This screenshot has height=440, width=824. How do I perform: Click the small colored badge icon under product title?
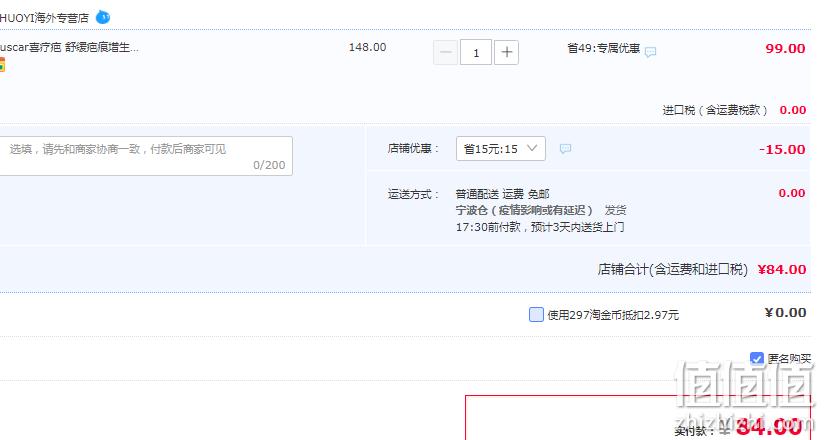(2, 66)
